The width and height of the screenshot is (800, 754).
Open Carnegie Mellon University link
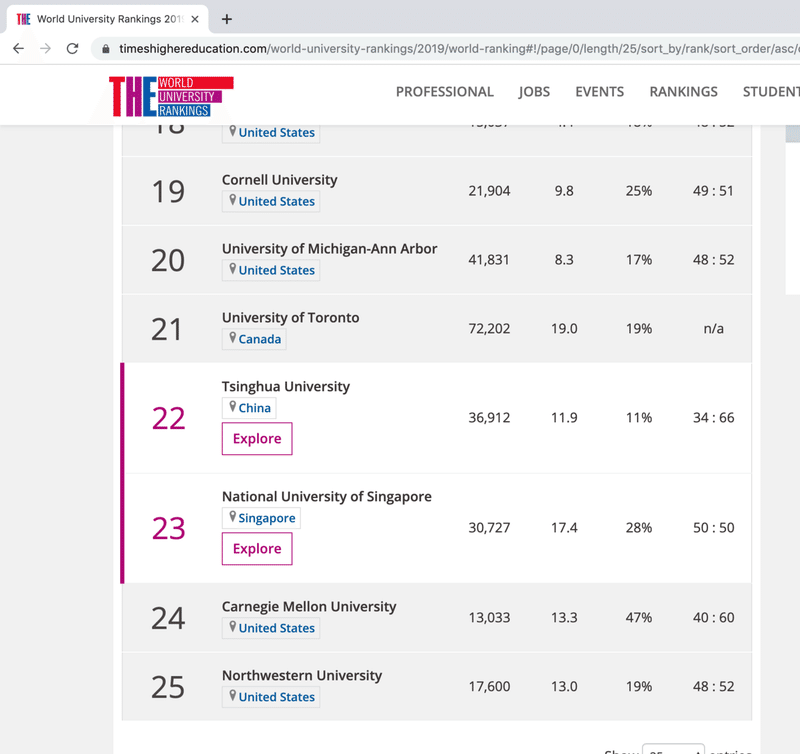tap(309, 607)
